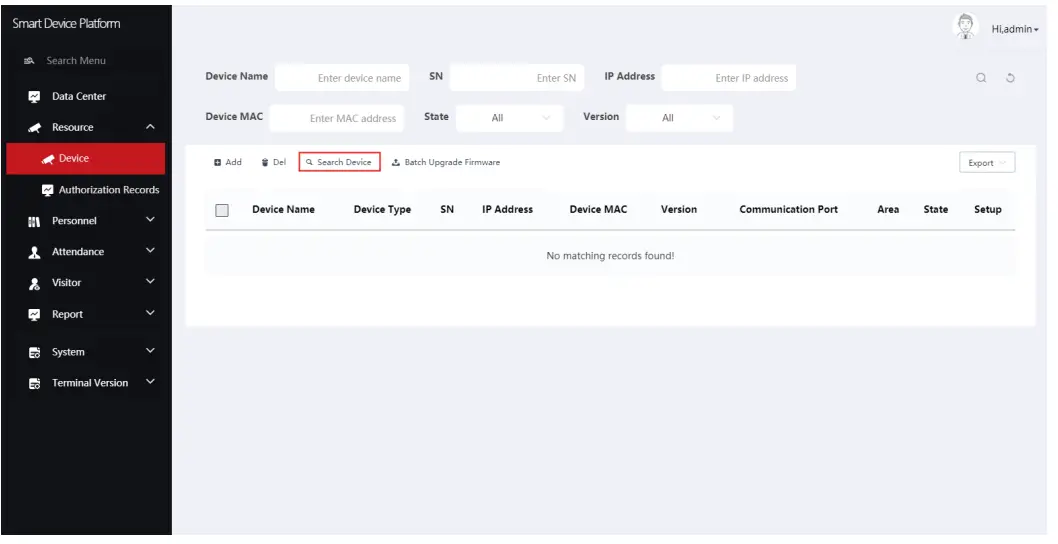
Task: Expand the Visitor menu chevron
Action: (150, 282)
